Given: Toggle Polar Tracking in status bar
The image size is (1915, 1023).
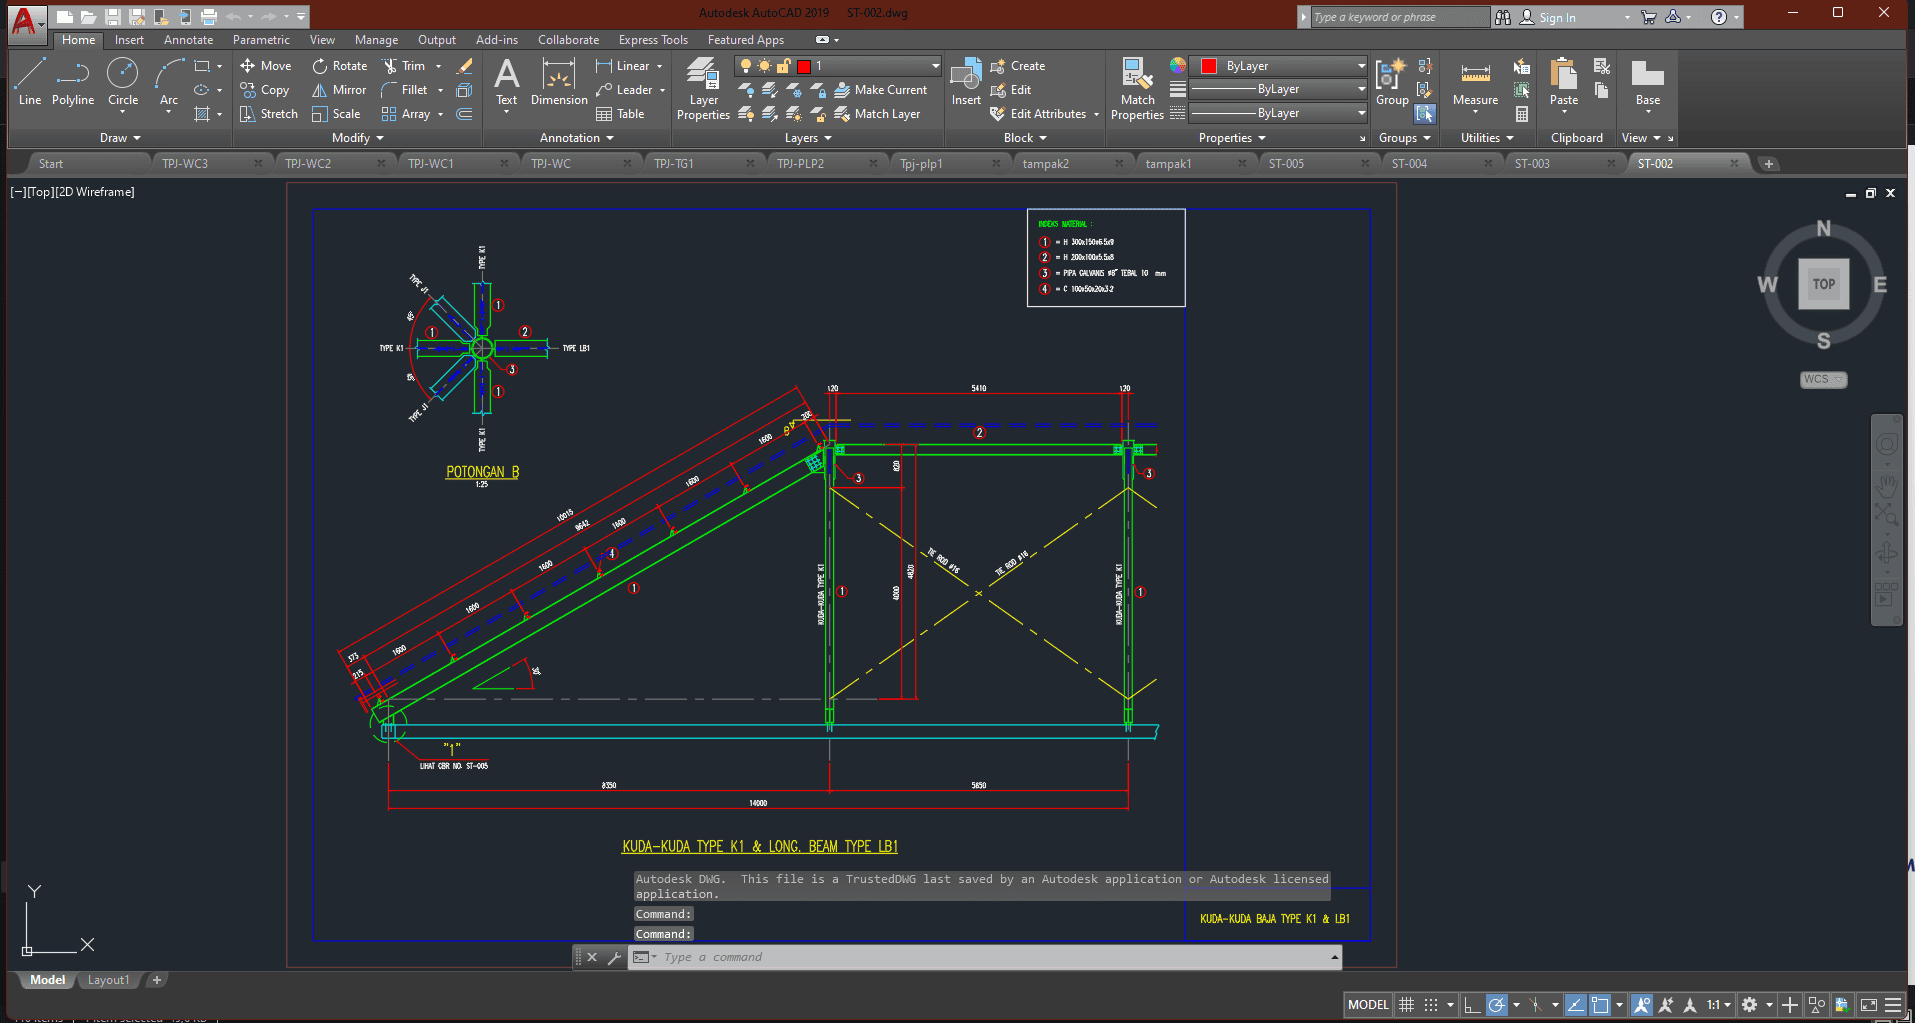Looking at the screenshot, I should 1497,1005.
